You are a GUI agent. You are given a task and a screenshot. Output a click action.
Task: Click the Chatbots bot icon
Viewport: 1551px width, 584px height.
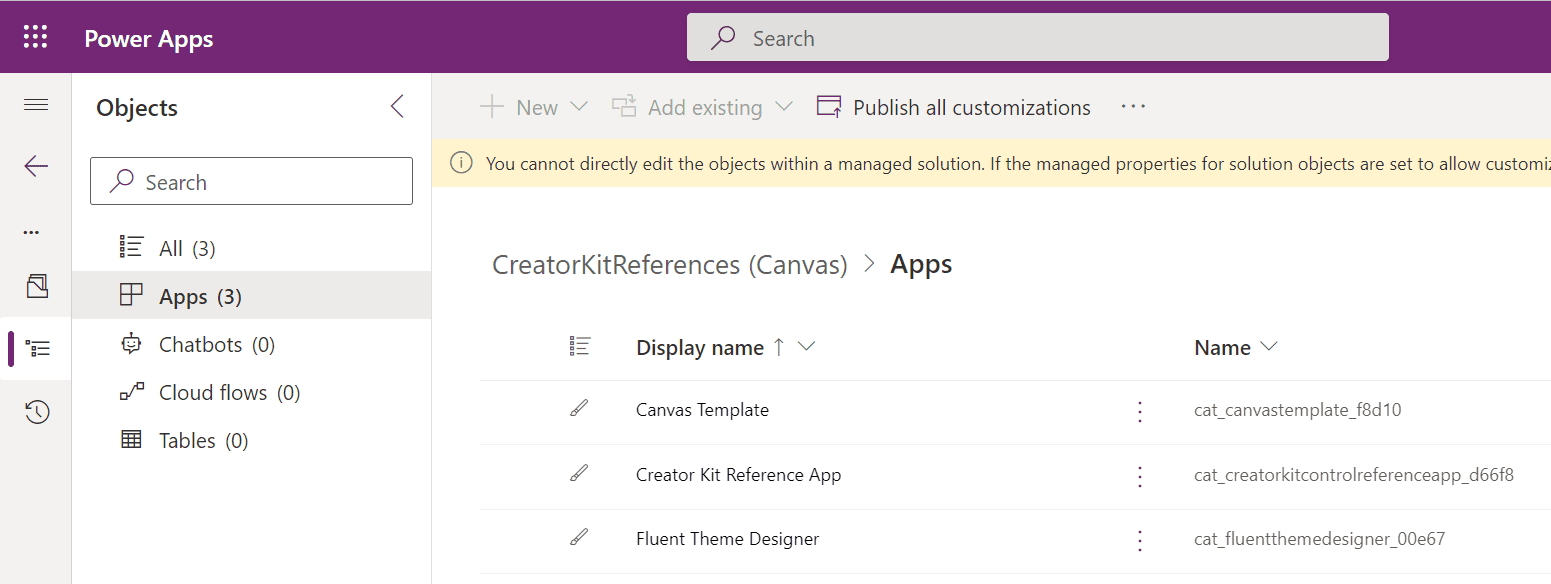coord(131,343)
